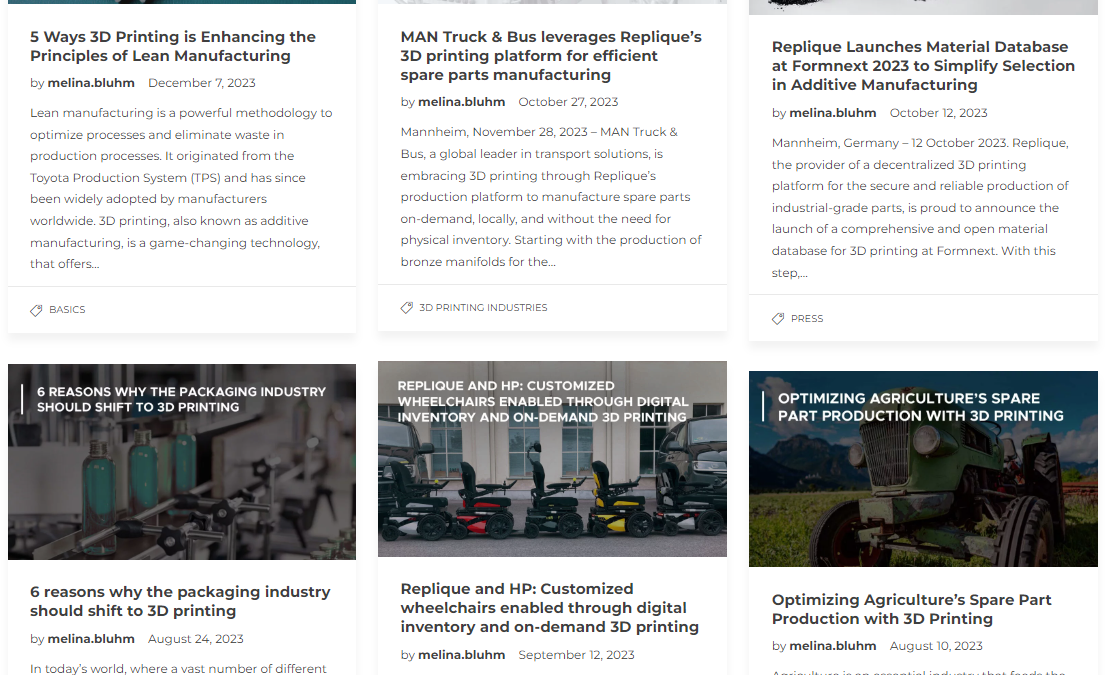Open '6 reasons why the packaging industry' title
Screen dimensions: 1116x675
point(180,601)
